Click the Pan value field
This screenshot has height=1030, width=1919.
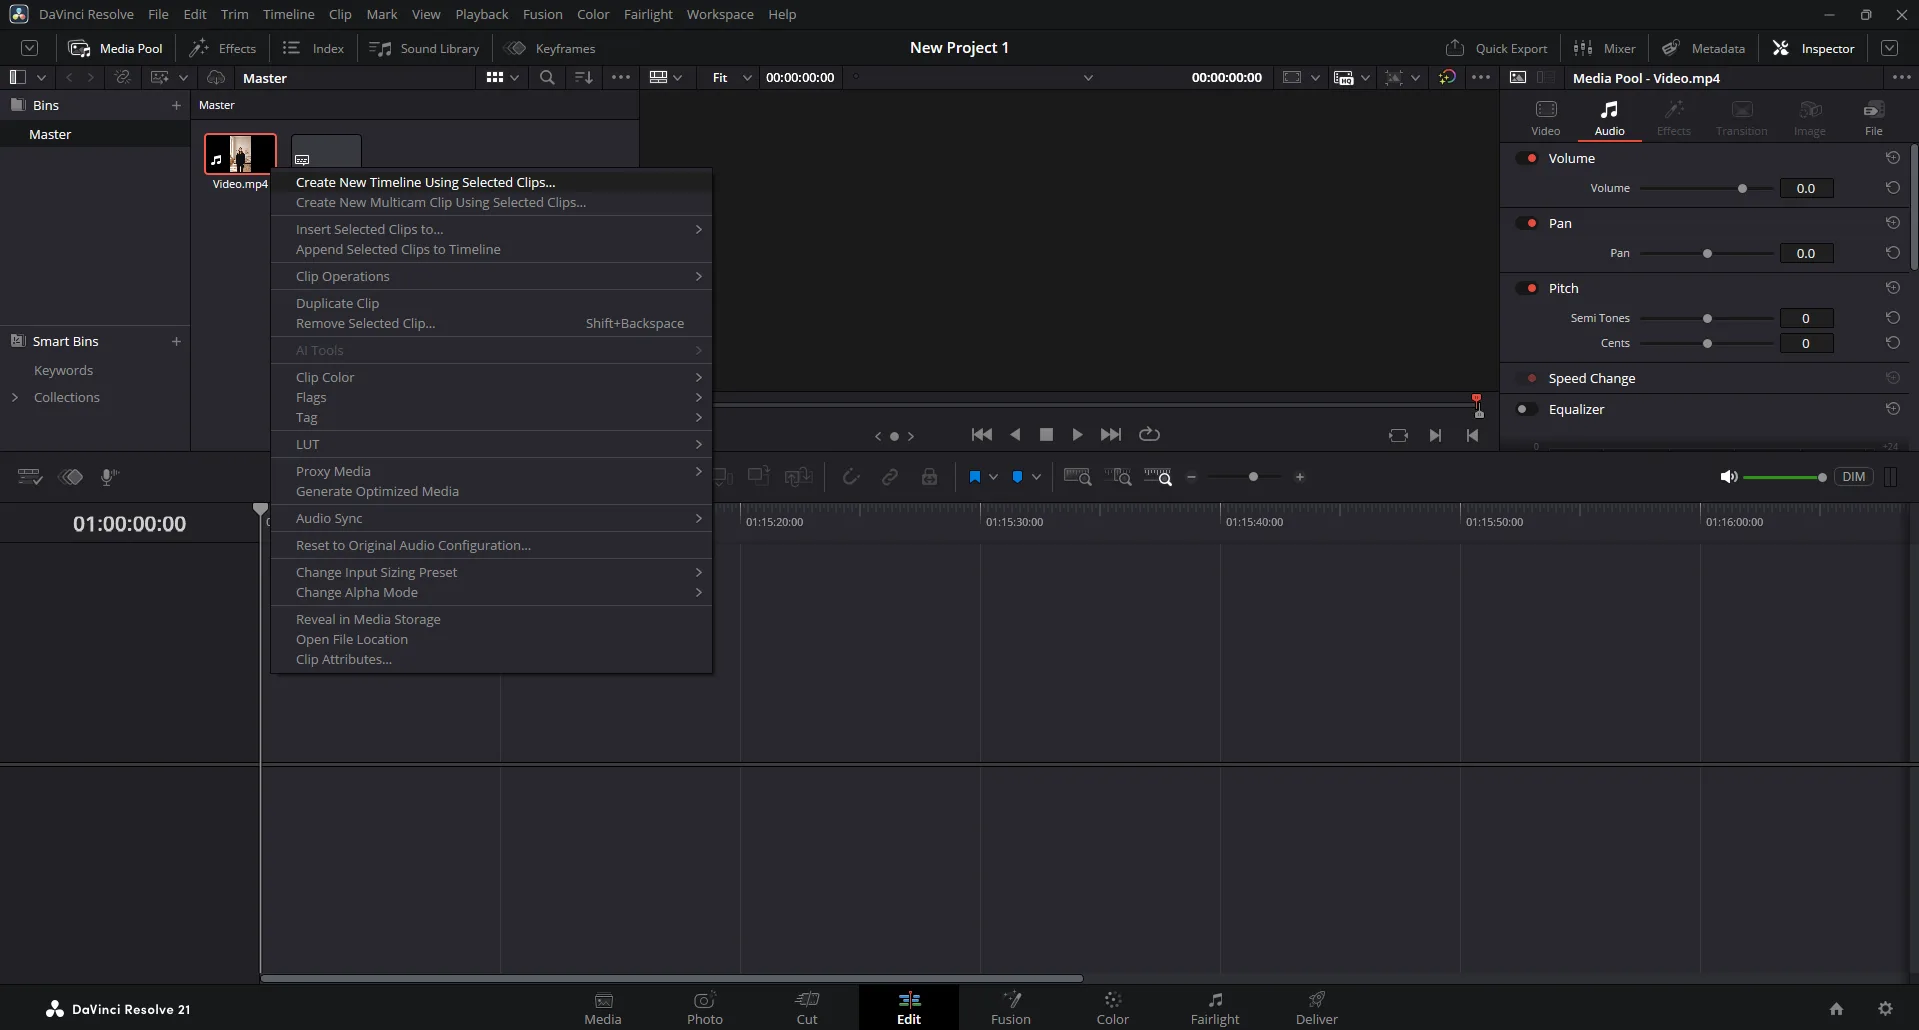point(1806,253)
